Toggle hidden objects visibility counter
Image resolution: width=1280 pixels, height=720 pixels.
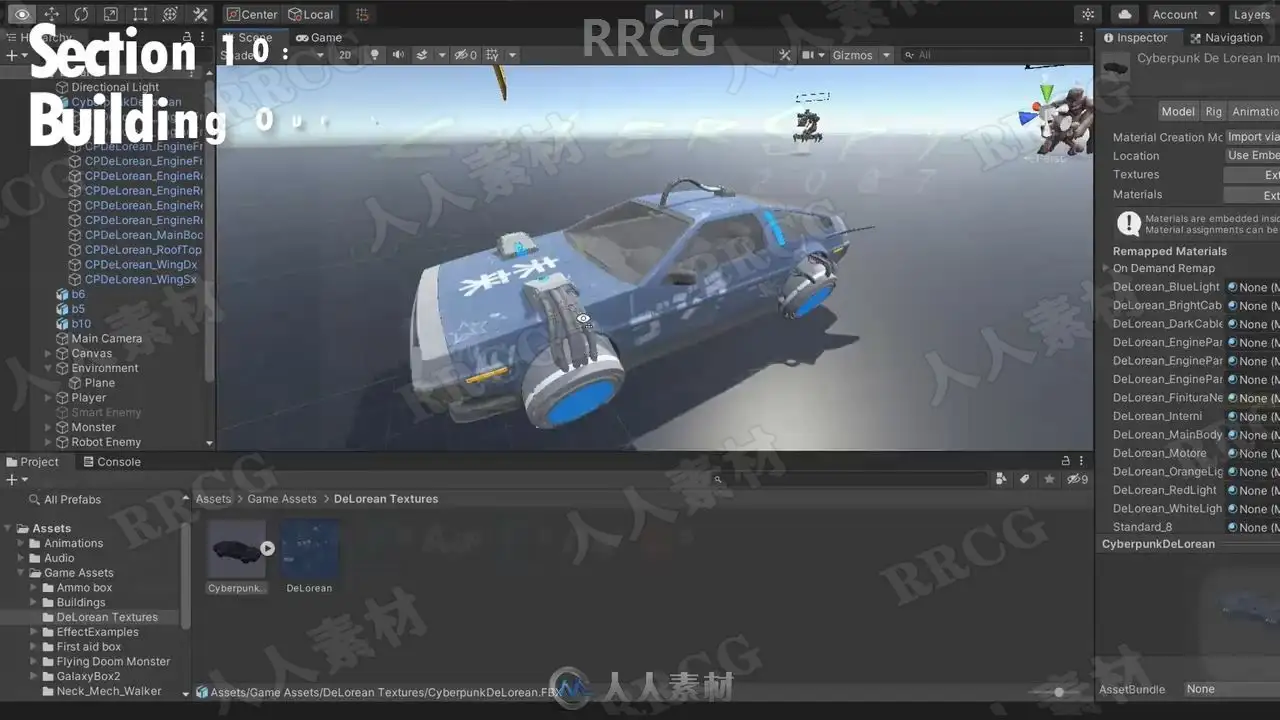click(465, 55)
